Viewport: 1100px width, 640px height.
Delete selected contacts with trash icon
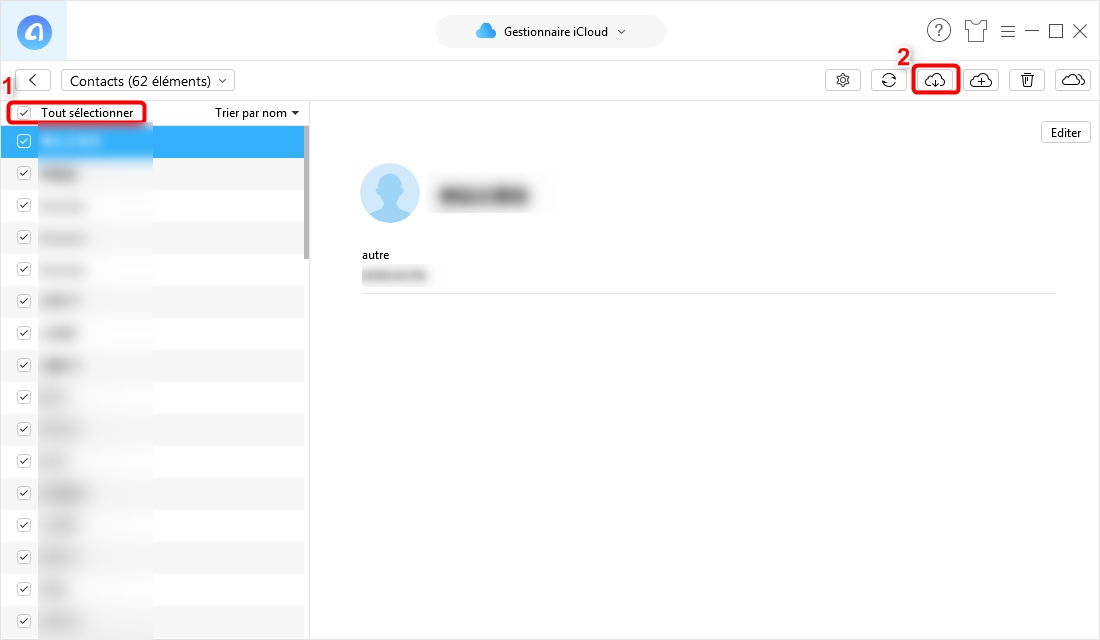(1027, 80)
